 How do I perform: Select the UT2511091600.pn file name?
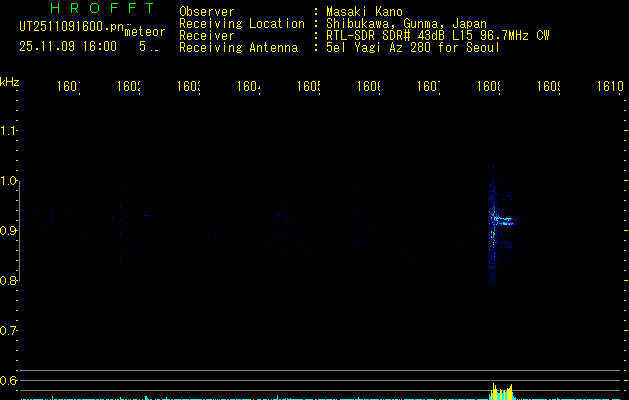72,27
